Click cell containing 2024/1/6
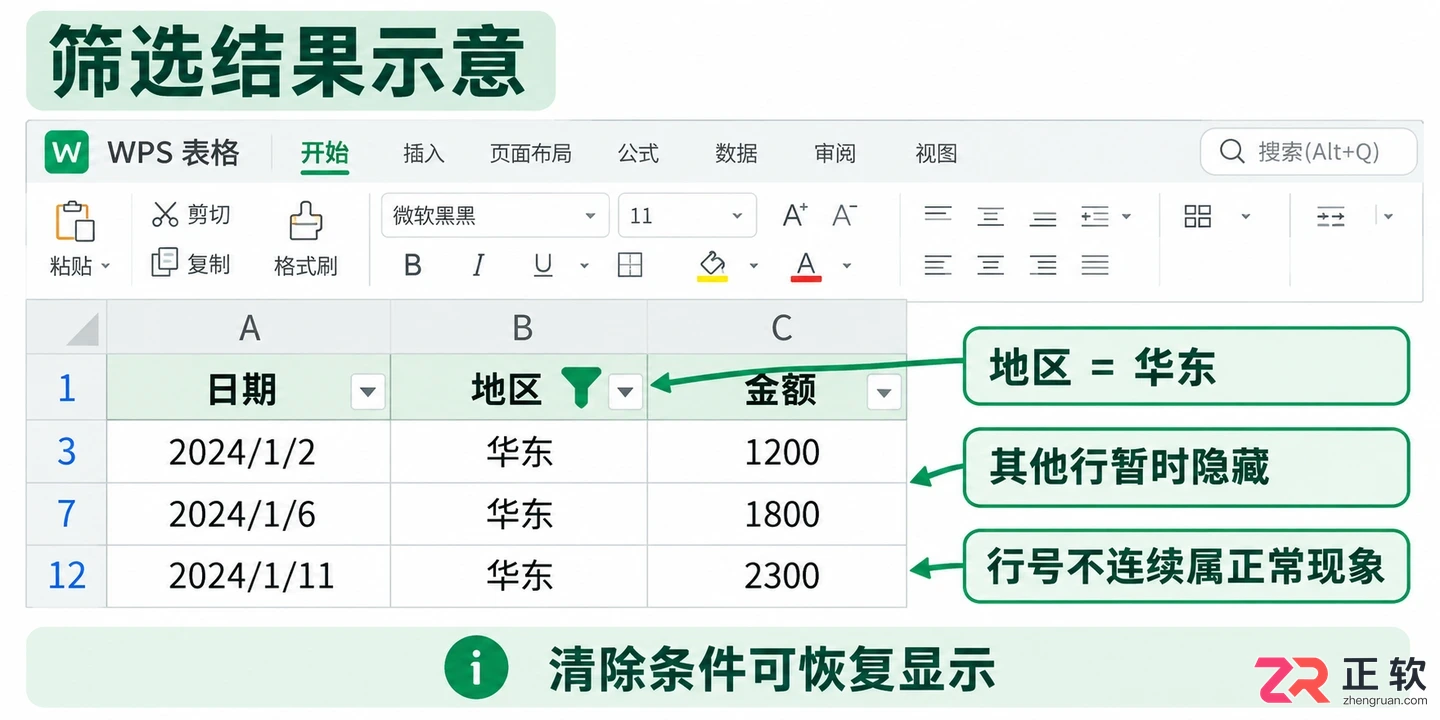Viewport: 1440px width, 720px height. pos(249,514)
